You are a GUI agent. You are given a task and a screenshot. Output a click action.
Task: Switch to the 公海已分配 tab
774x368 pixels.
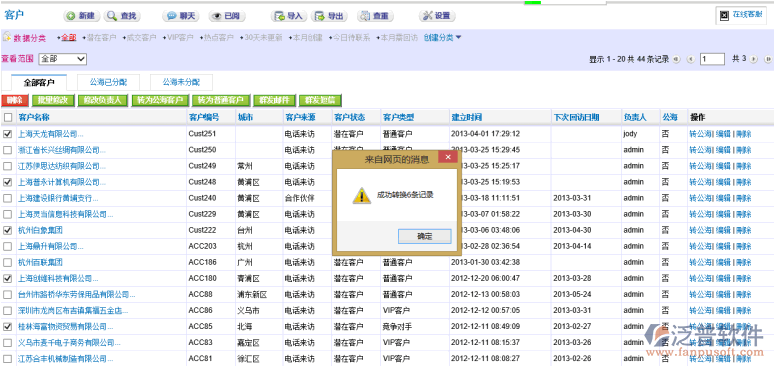tap(108, 82)
